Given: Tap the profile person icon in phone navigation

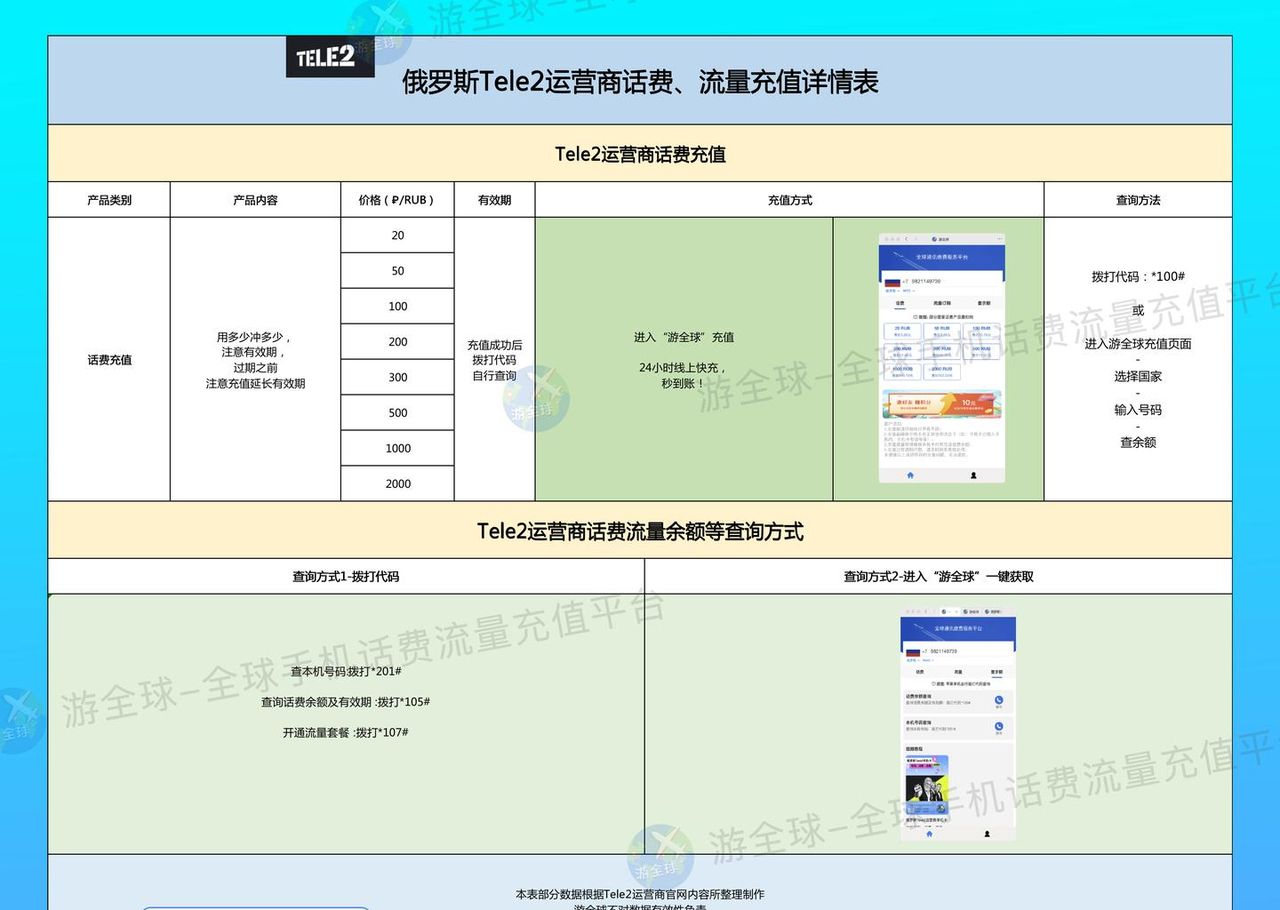Looking at the screenshot, I should pos(973,474).
